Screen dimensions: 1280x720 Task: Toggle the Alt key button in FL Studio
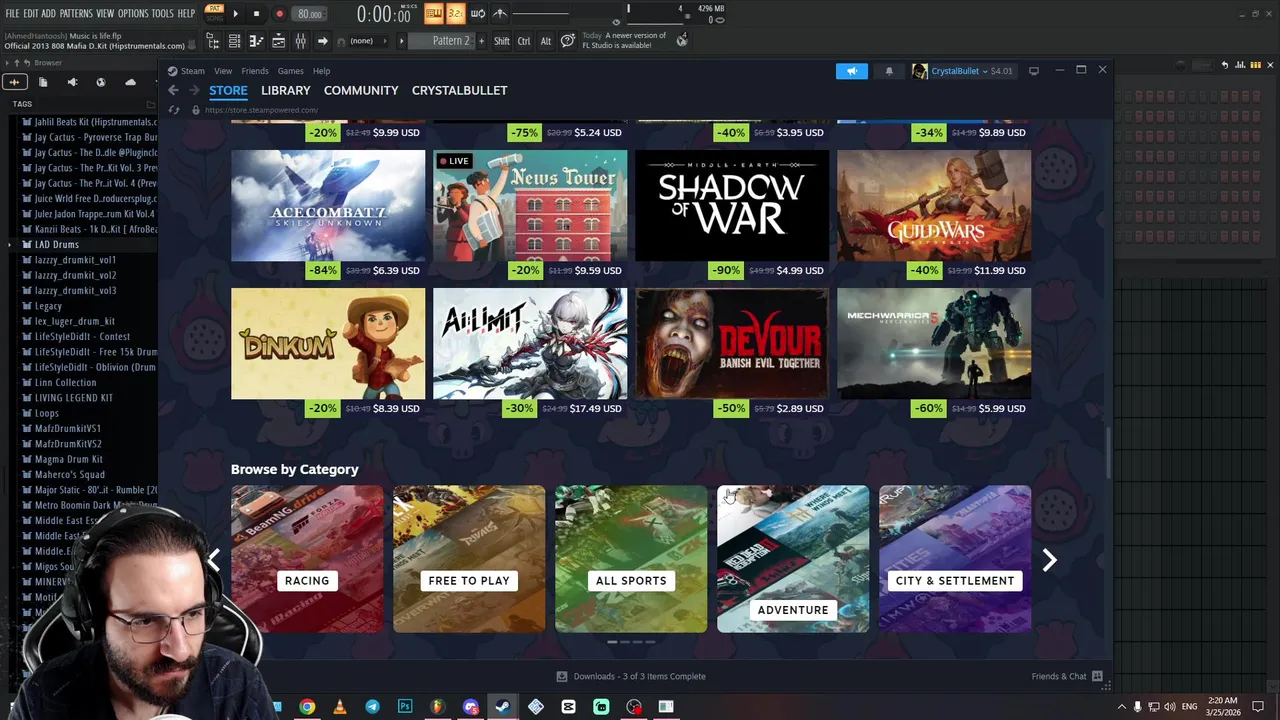point(545,41)
